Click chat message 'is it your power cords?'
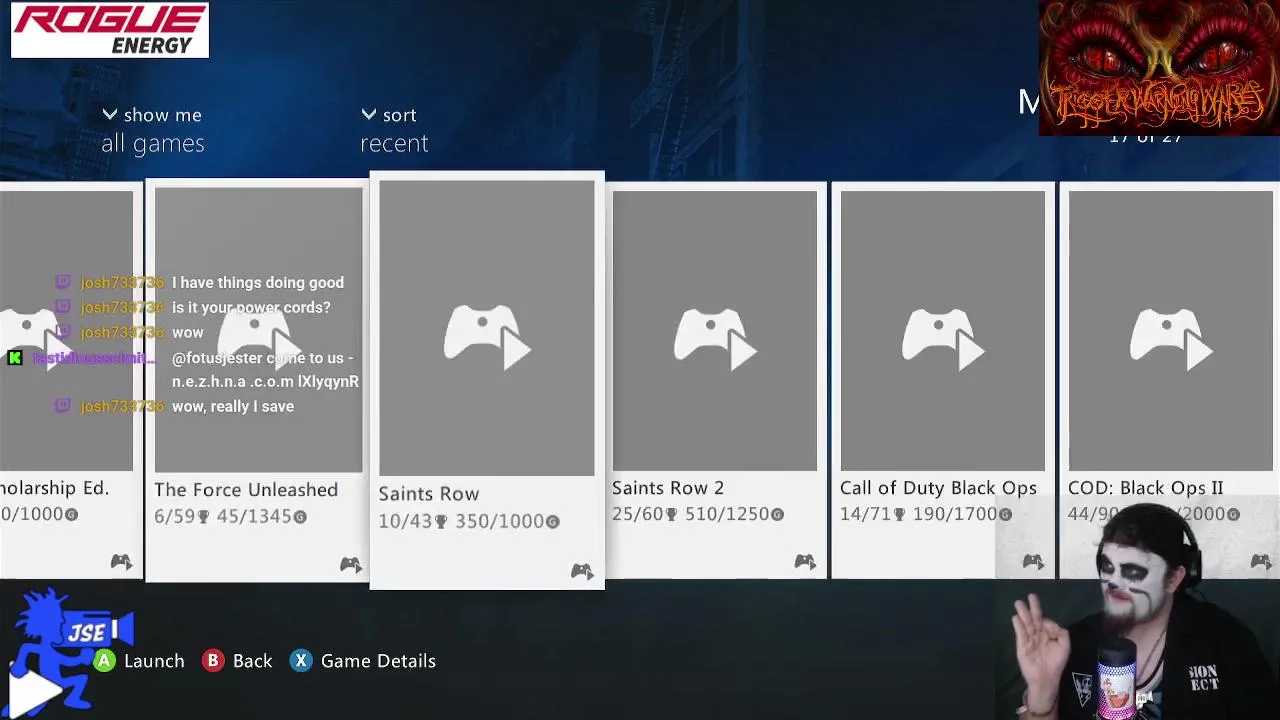This screenshot has height=720, width=1280. click(x=251, y=307)
